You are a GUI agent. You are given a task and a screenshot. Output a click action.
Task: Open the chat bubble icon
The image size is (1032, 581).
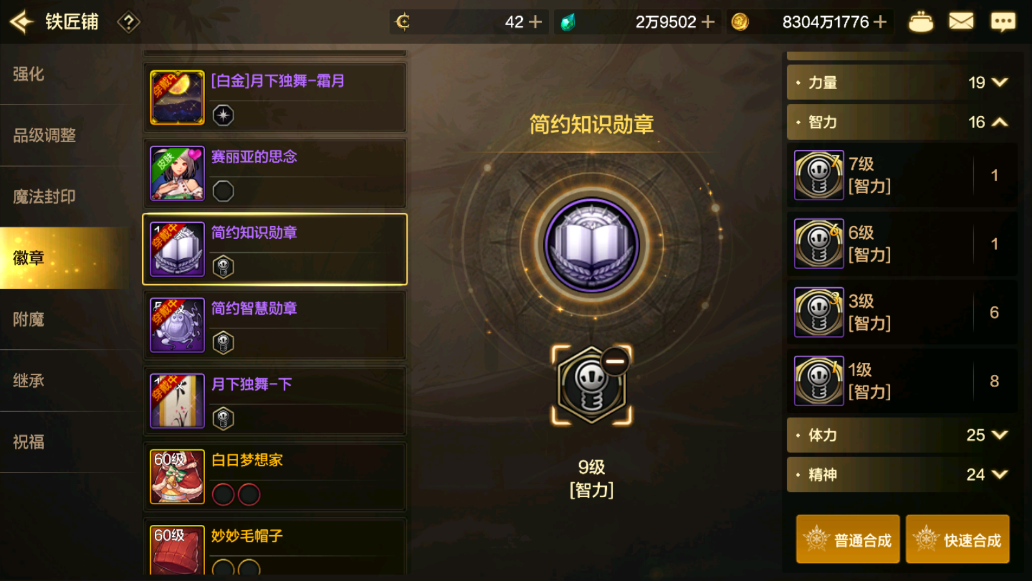tap(1003, 22)
